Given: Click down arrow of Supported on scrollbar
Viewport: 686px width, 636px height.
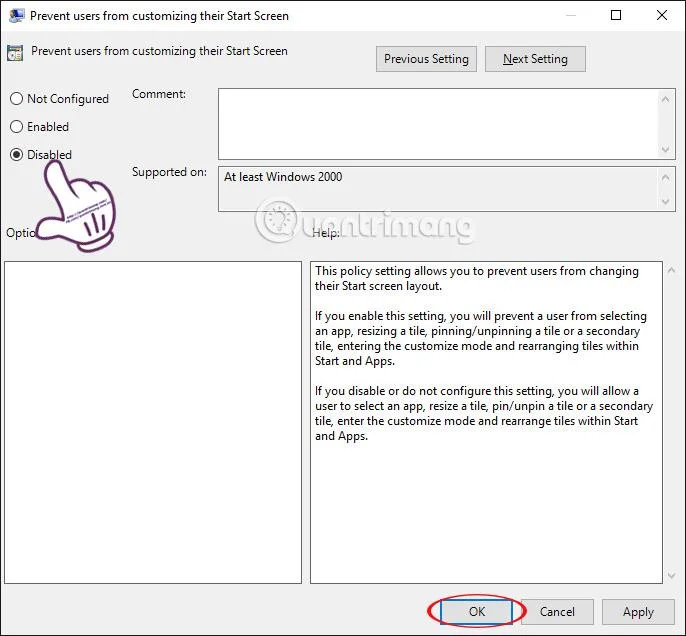Looking at the screenshot, I should (x=665, y=202).
